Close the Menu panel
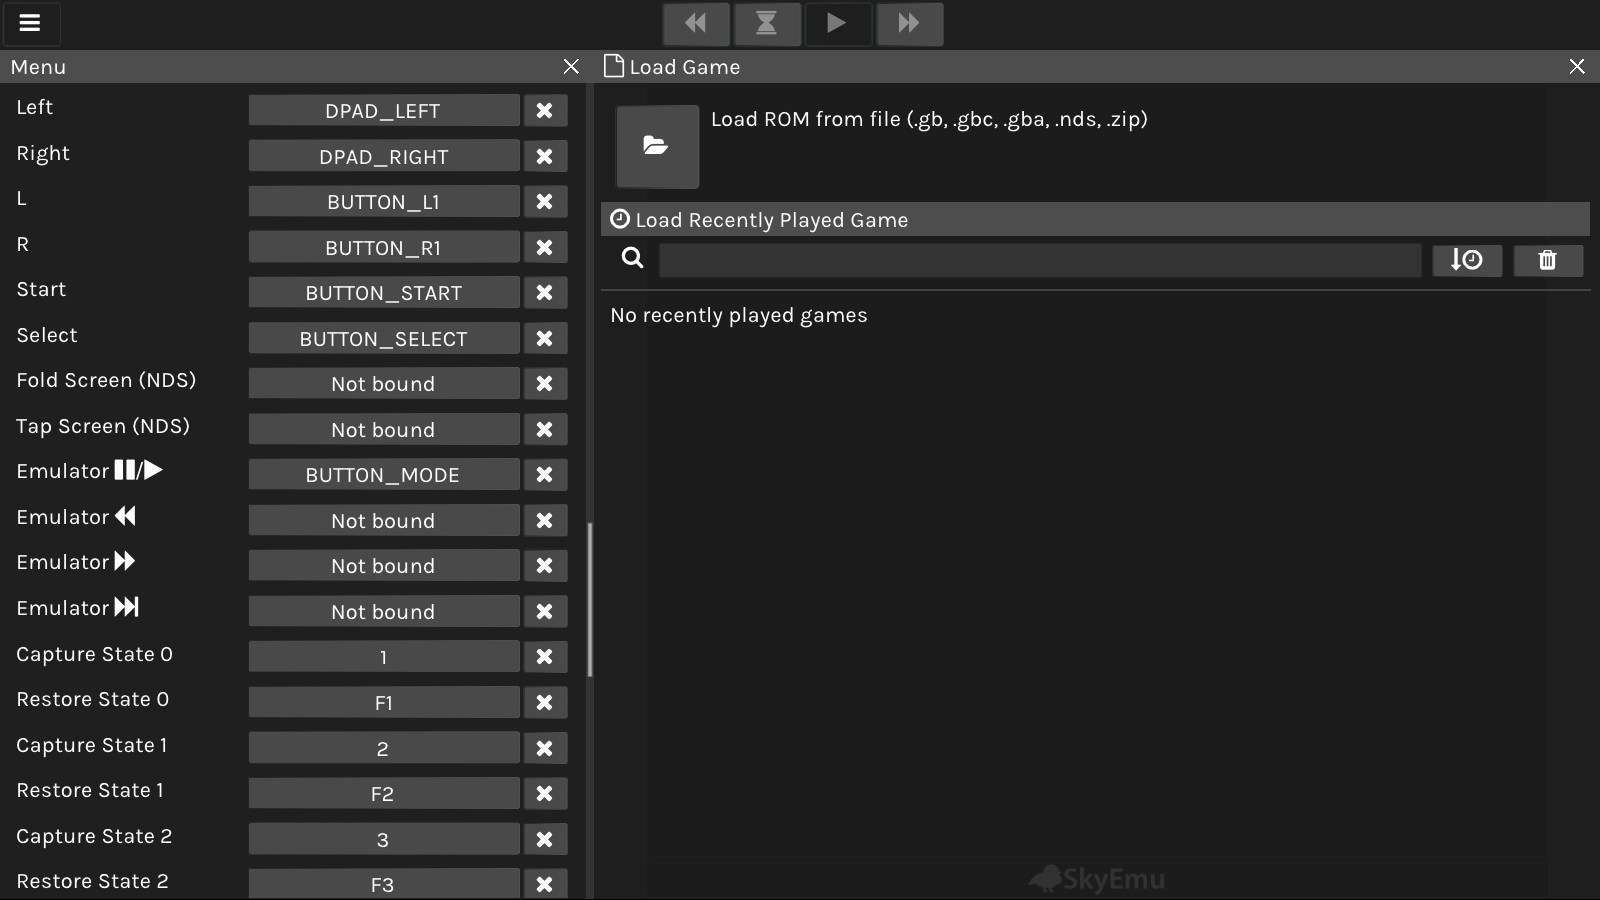This screenshot has width=1600, height=900. (x=571, y=66)
